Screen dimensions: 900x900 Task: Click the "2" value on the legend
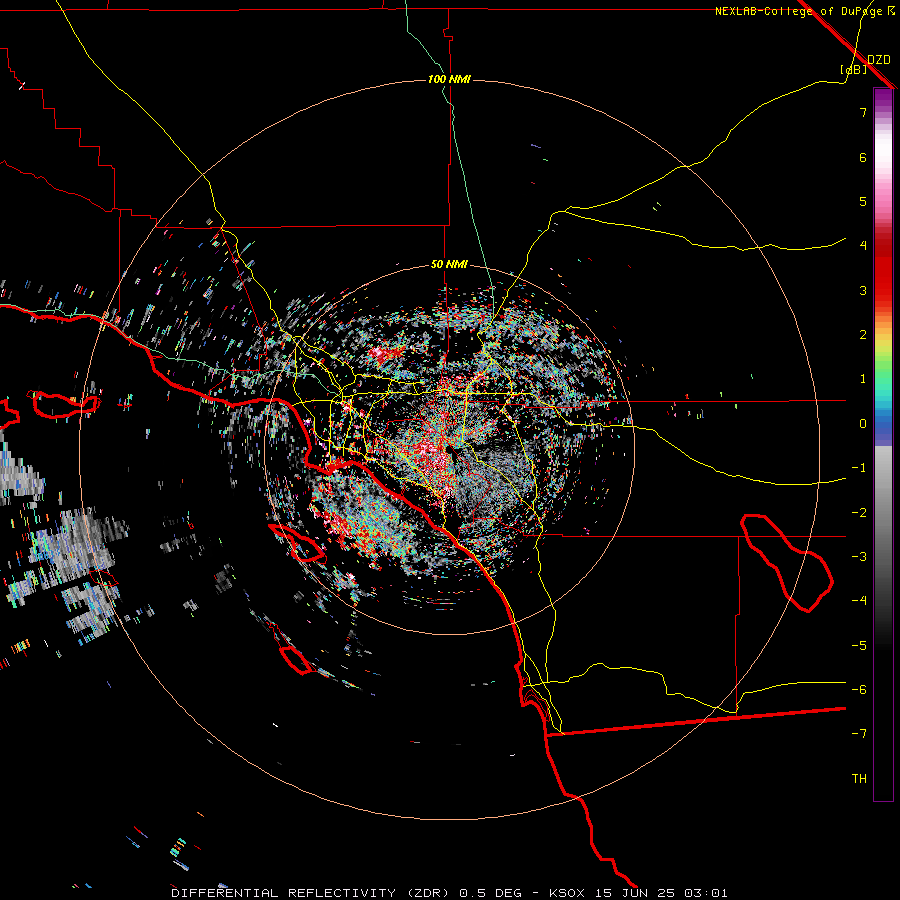[x=863, y=335]
